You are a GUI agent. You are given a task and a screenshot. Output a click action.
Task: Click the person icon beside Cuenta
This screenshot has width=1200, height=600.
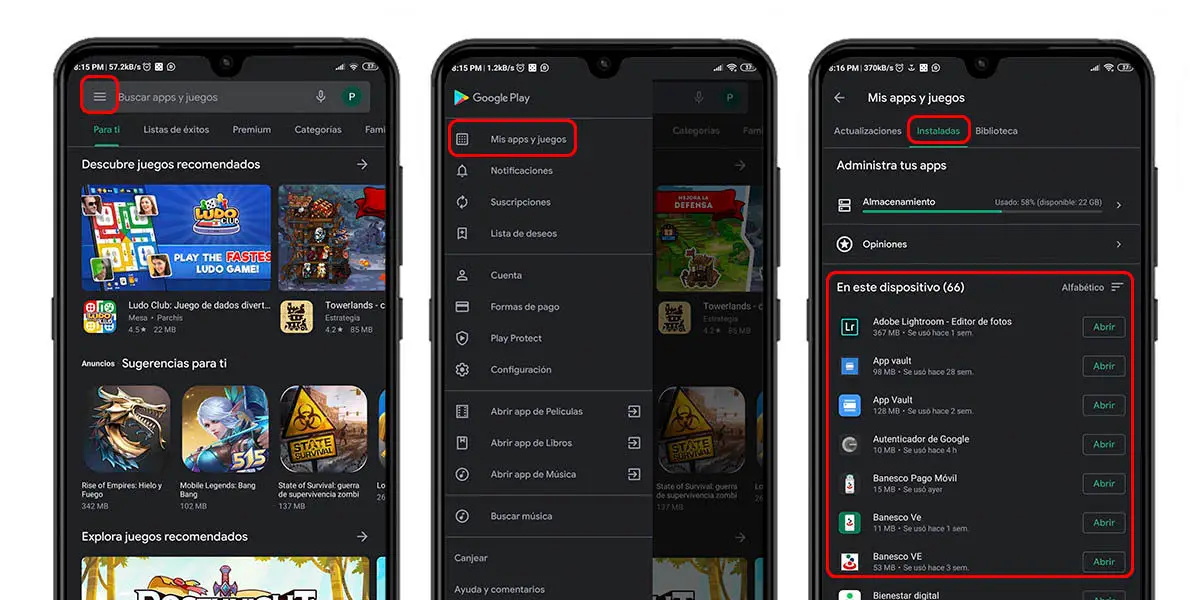(462, 275)
